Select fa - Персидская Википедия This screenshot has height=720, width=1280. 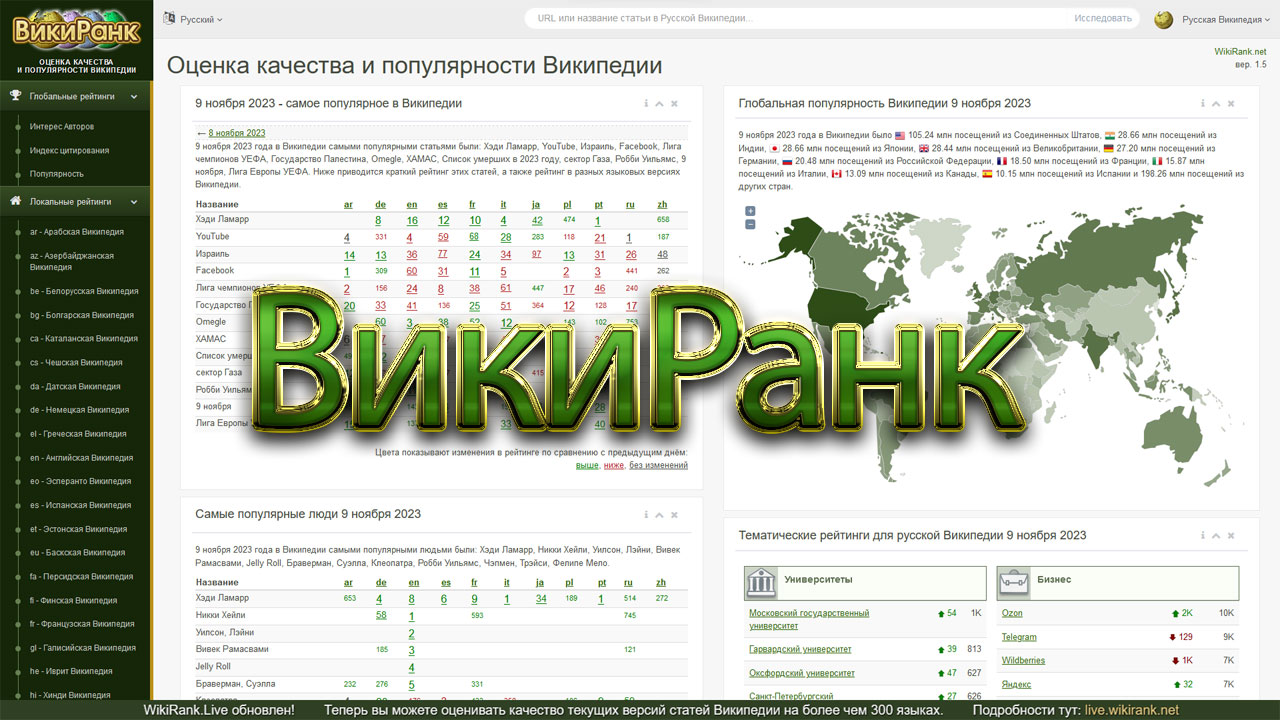point(81,576)
